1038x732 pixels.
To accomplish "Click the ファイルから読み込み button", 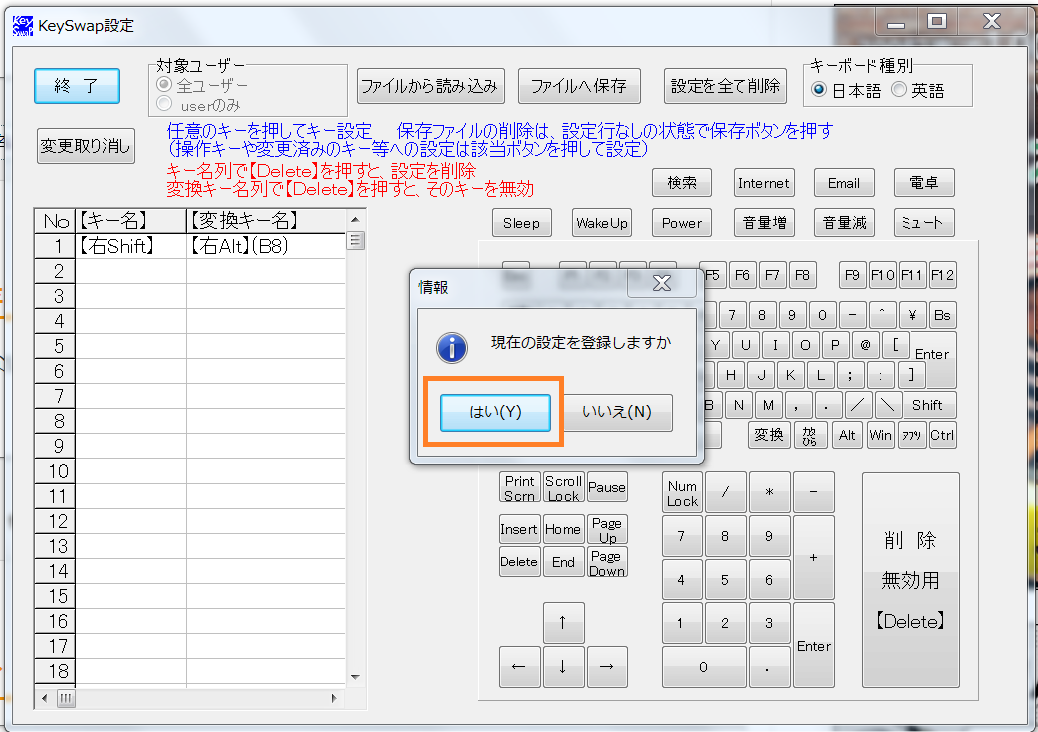I will 429,86.
